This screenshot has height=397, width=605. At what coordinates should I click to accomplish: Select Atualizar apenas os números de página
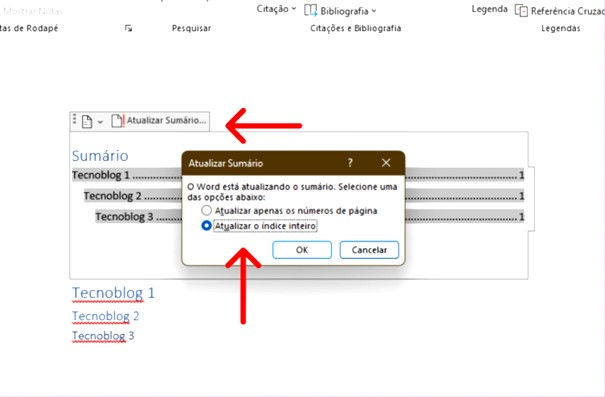coord(289,211)
